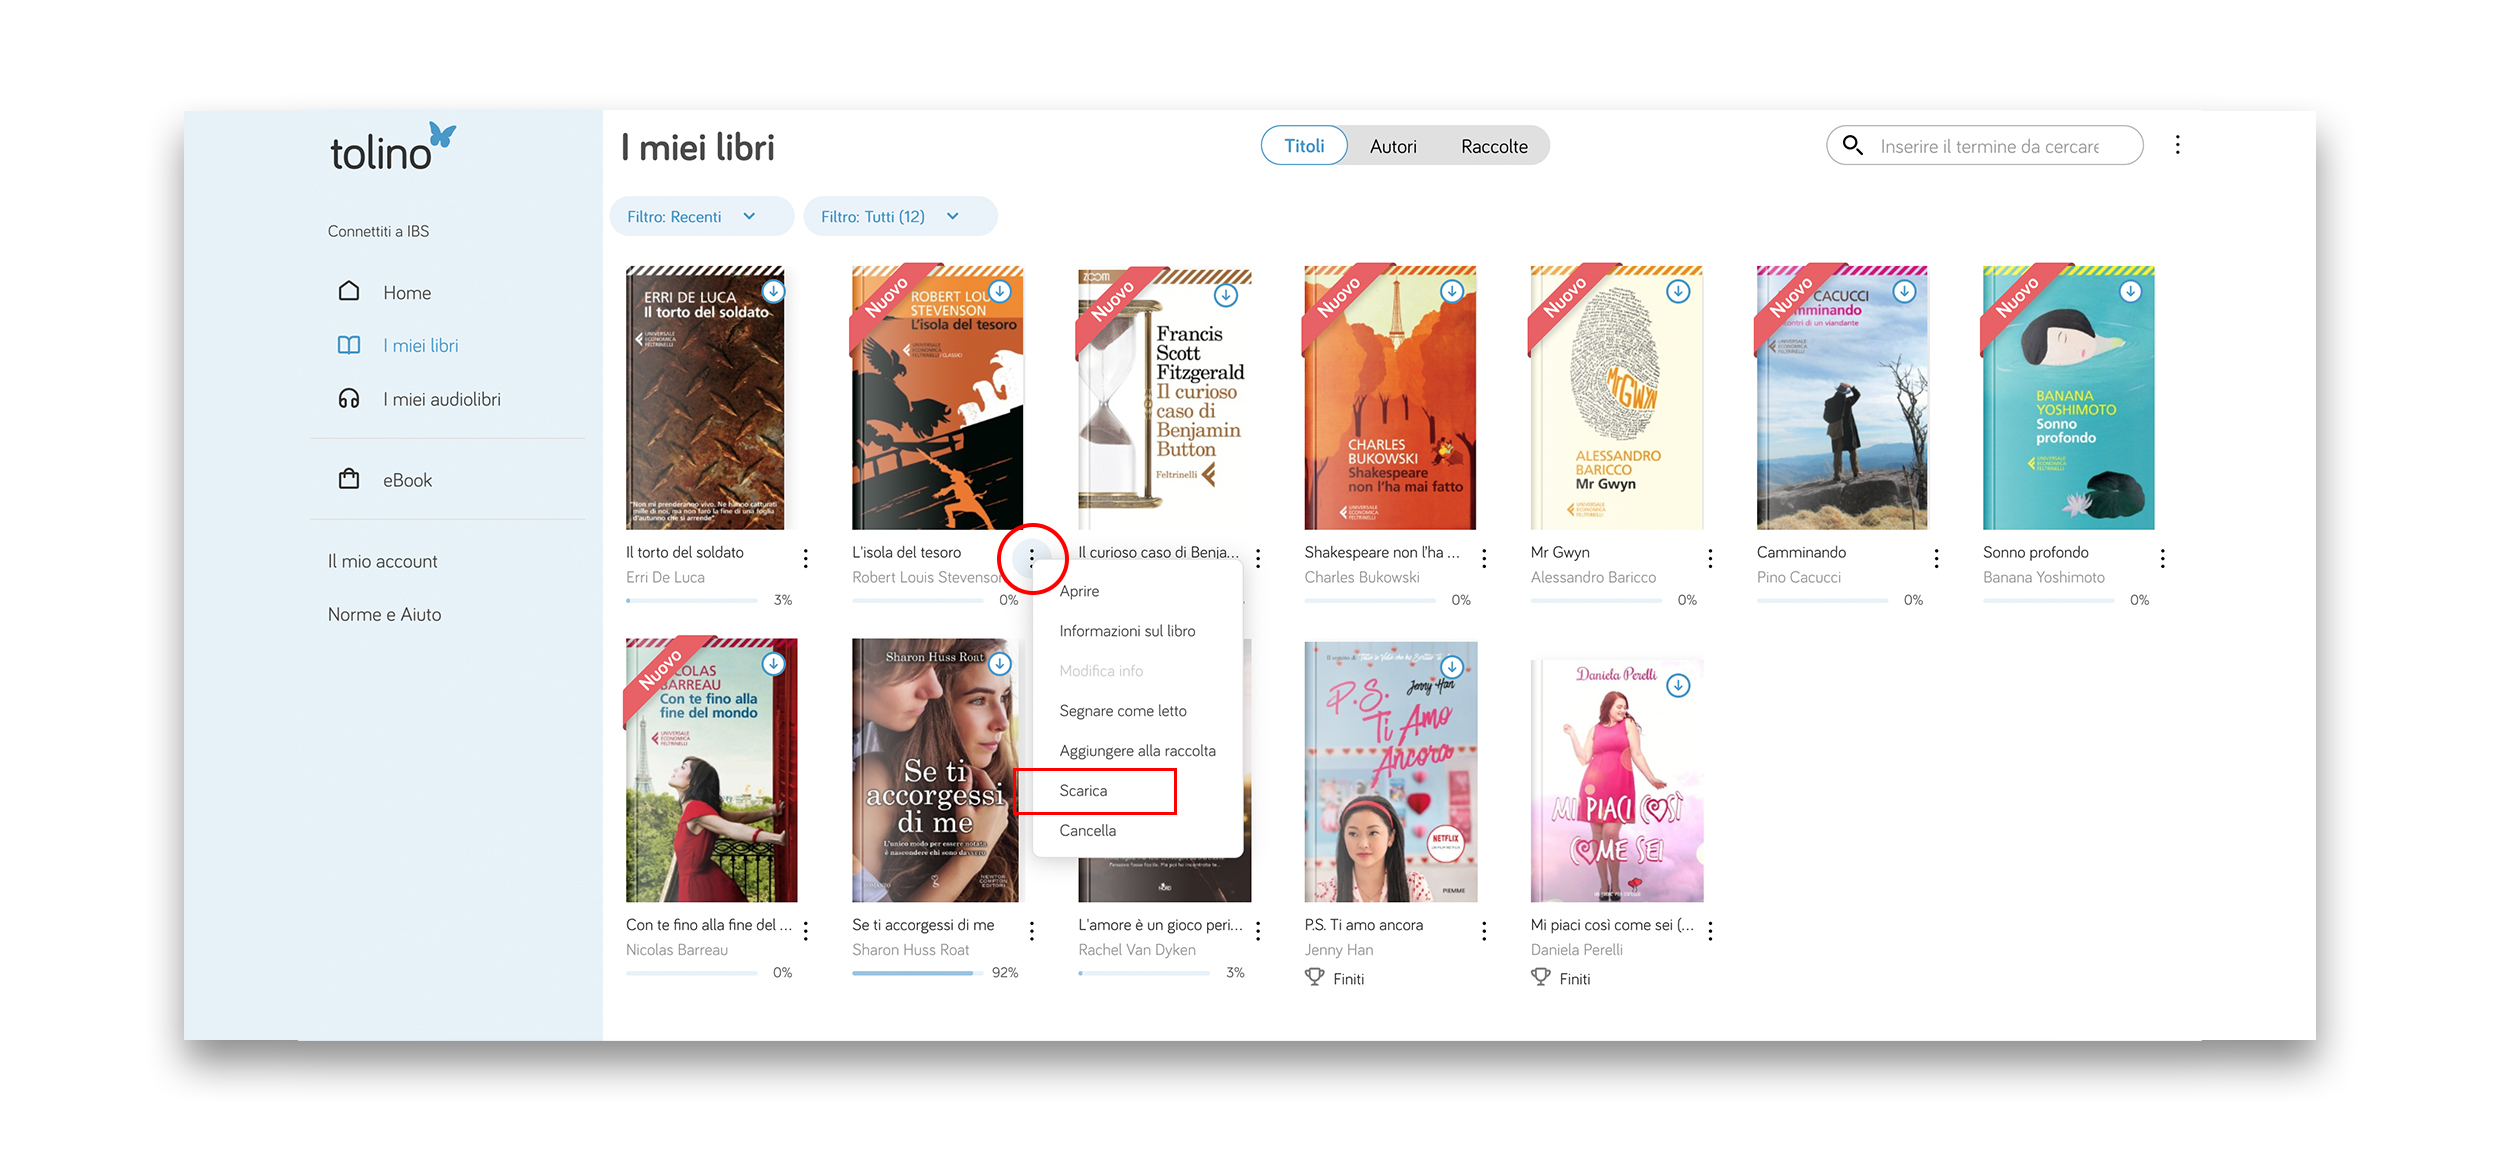Screen dimensions: 2500x1151
Task: Click download icon on L'isola del tesoro cover
Action: [999, 291]
